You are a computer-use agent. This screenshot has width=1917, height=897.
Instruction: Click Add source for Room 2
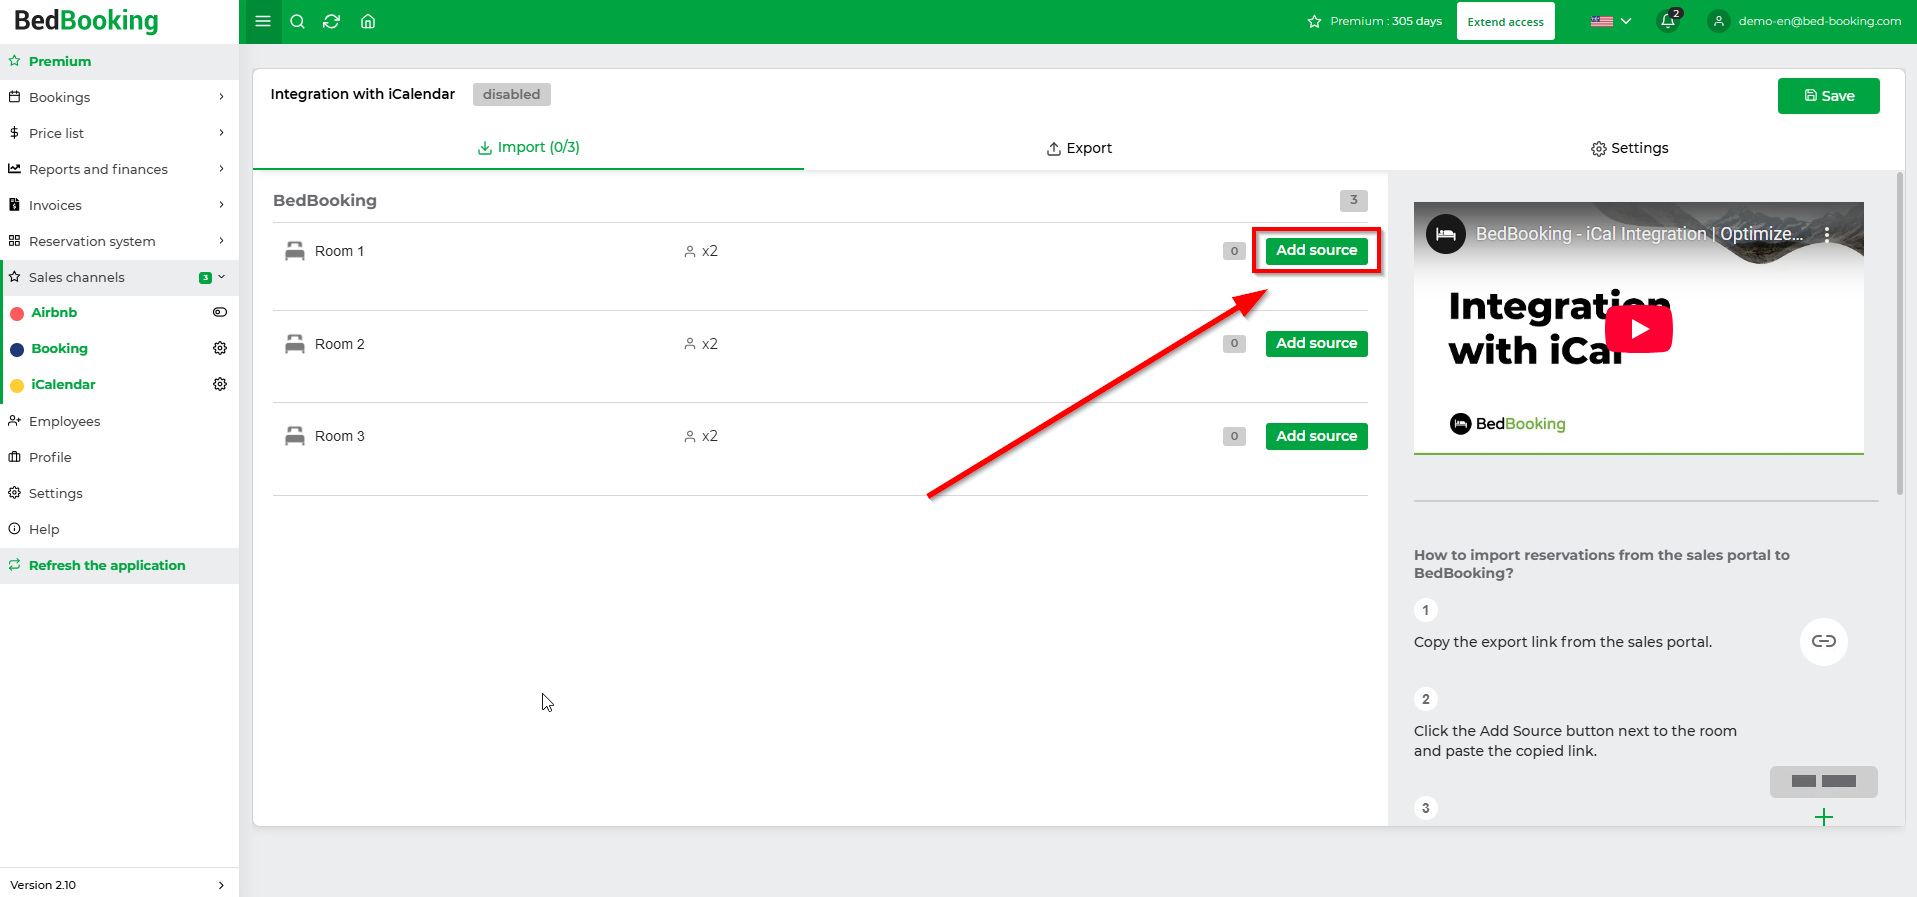tap(1316, 344)
